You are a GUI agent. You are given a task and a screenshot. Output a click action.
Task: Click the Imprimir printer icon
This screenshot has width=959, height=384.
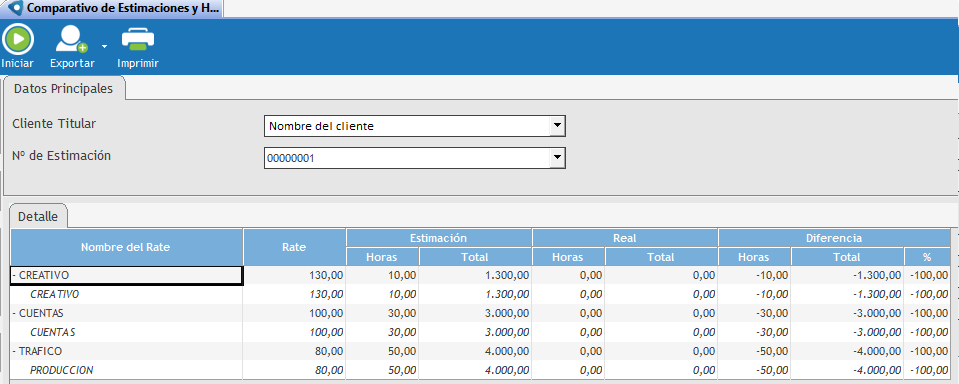click(138, 39)
